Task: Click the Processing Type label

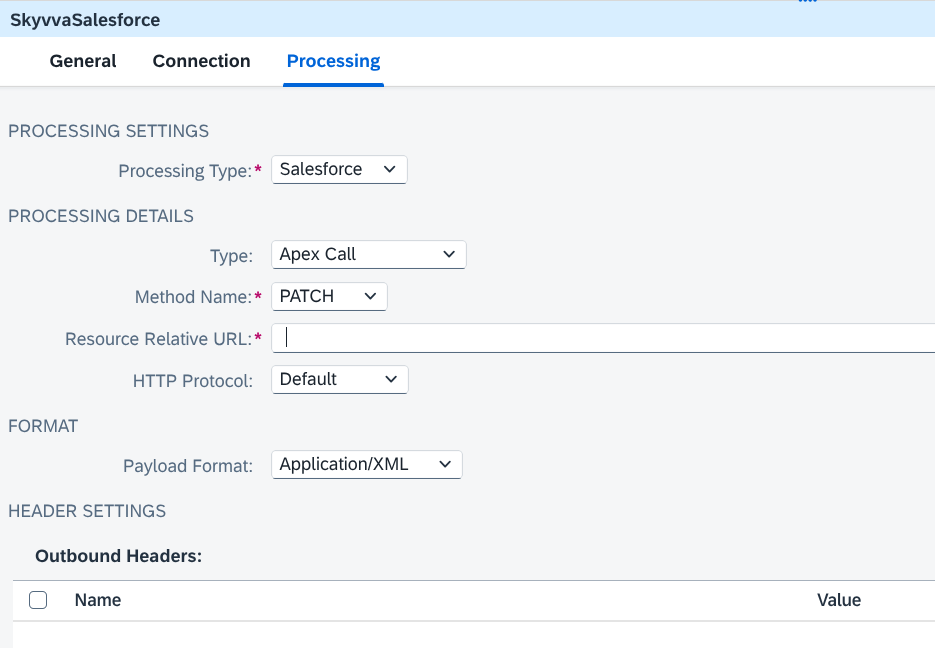Action: tap(185, 171)
